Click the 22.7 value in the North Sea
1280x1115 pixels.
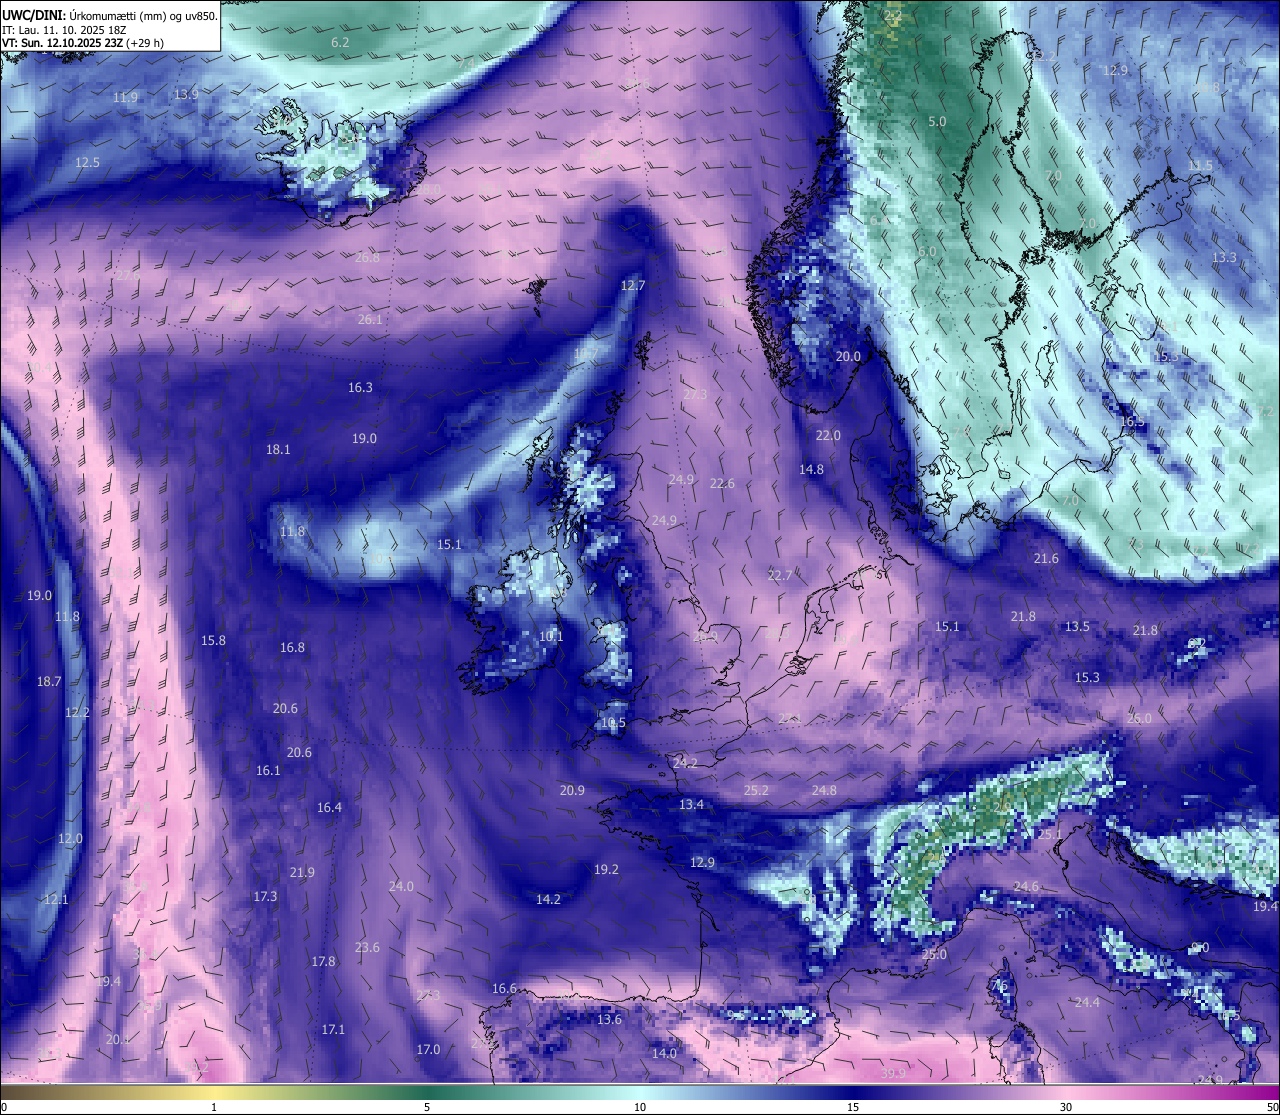[780, 574]
